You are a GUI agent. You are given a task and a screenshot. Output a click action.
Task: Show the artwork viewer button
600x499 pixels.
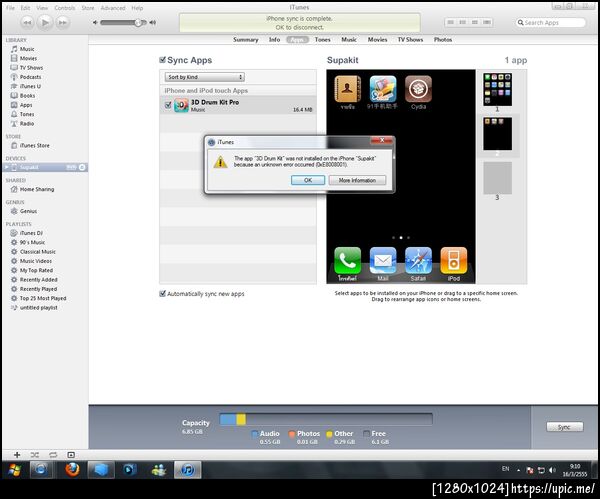[x=71, y=455]
